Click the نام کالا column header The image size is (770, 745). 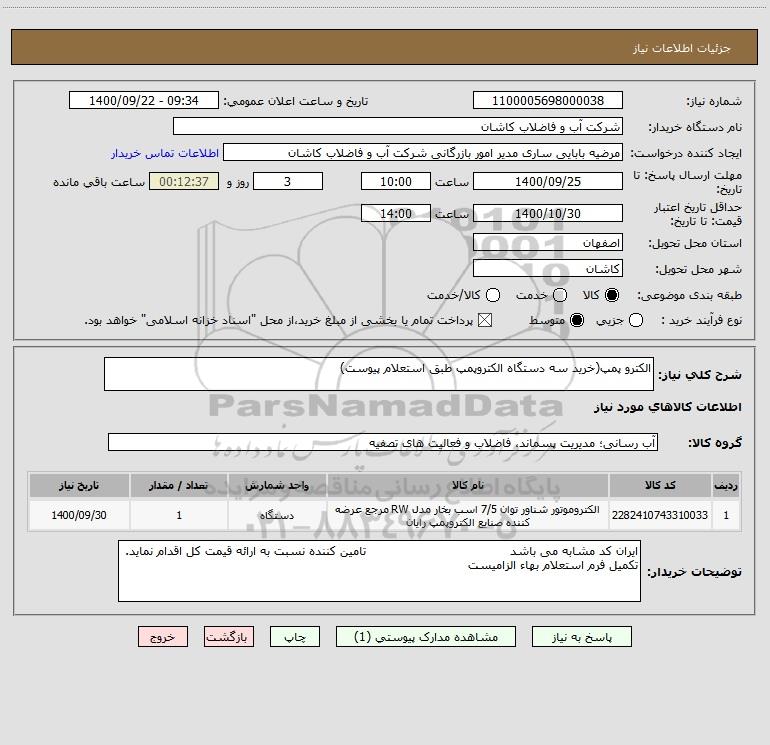click(468, 485)
